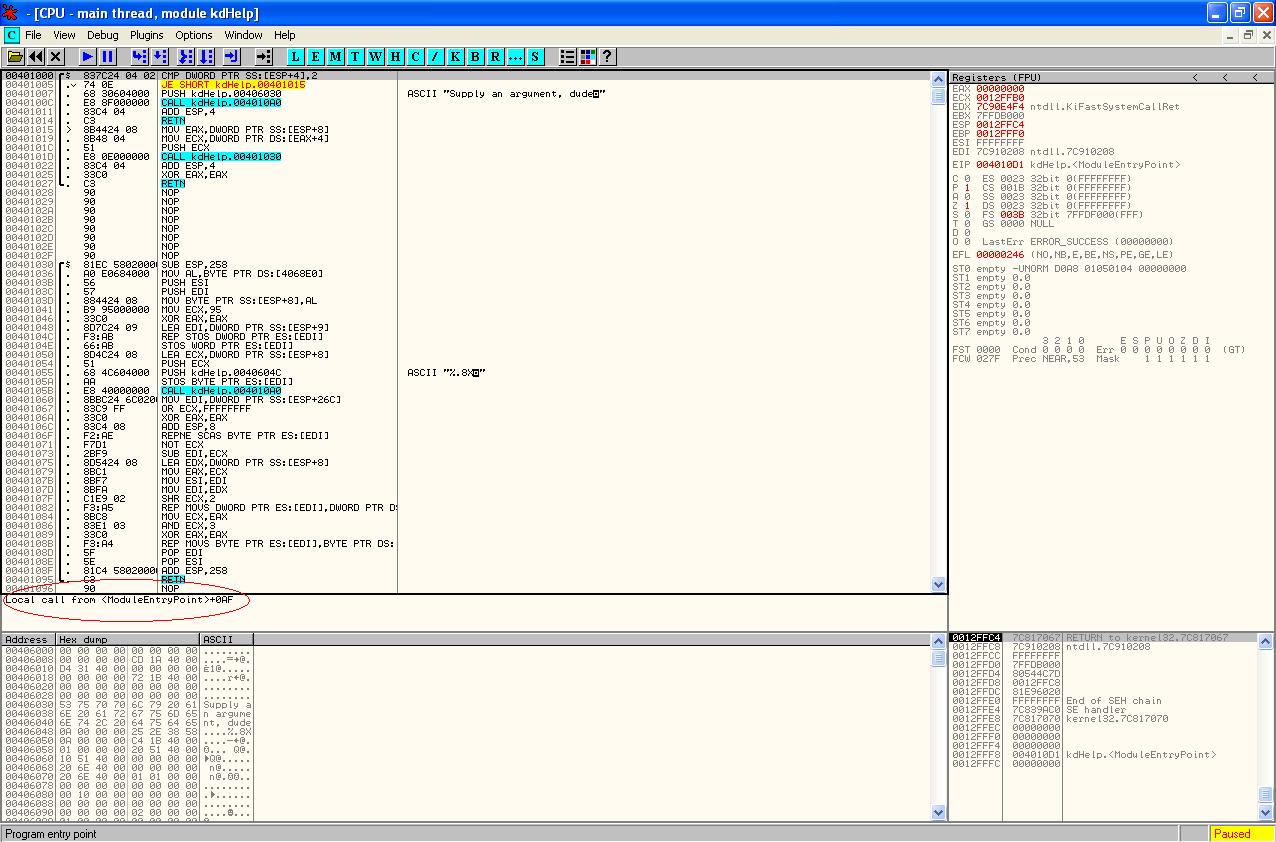Open the Plugins menu
1276x842 pixels.
[147, 35]
